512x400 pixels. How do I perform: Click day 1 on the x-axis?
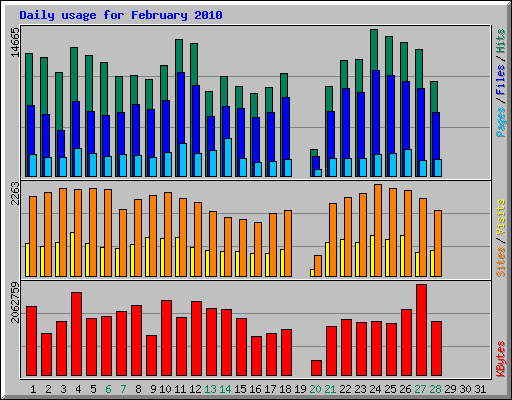pos(33,389)
